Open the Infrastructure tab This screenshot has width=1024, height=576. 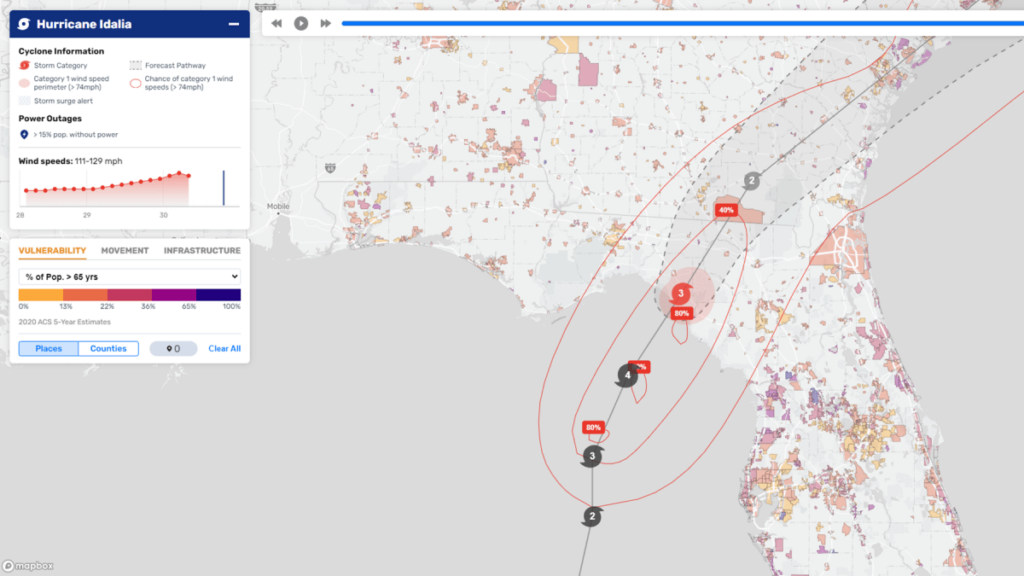(201, 251)
